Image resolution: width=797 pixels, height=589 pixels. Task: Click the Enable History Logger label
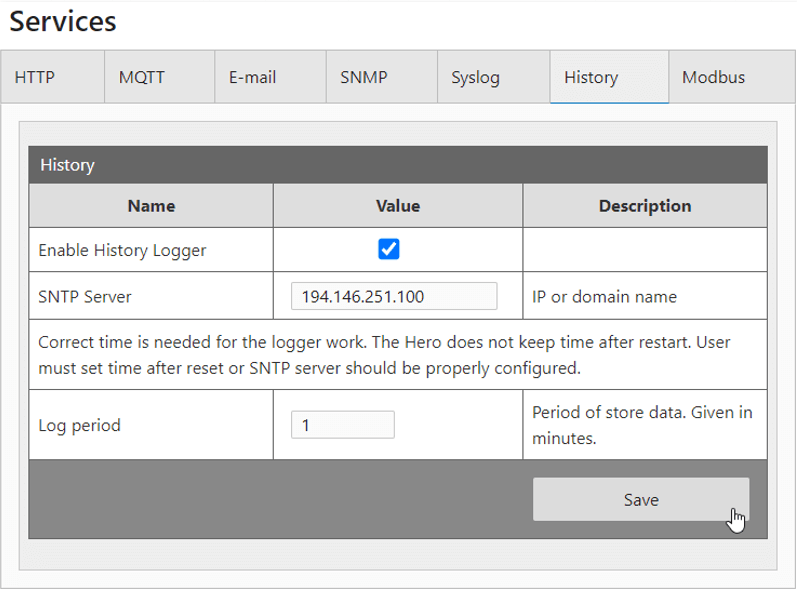tap(122, 250)
